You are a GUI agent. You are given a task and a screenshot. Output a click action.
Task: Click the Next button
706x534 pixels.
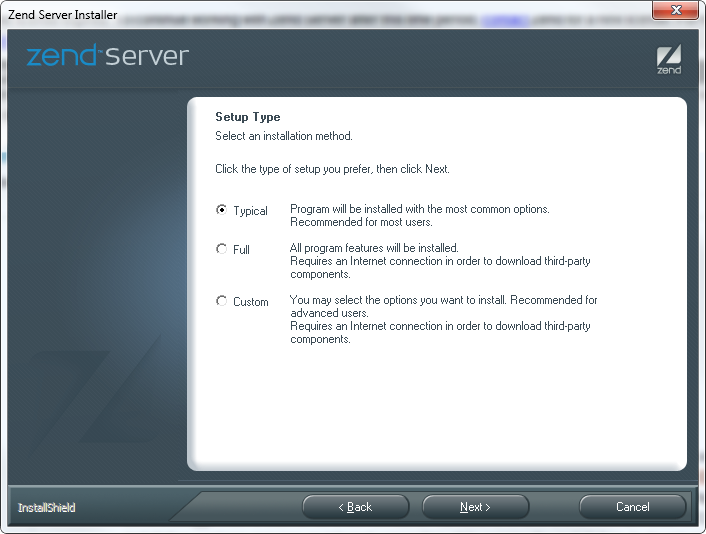[475, 507]
